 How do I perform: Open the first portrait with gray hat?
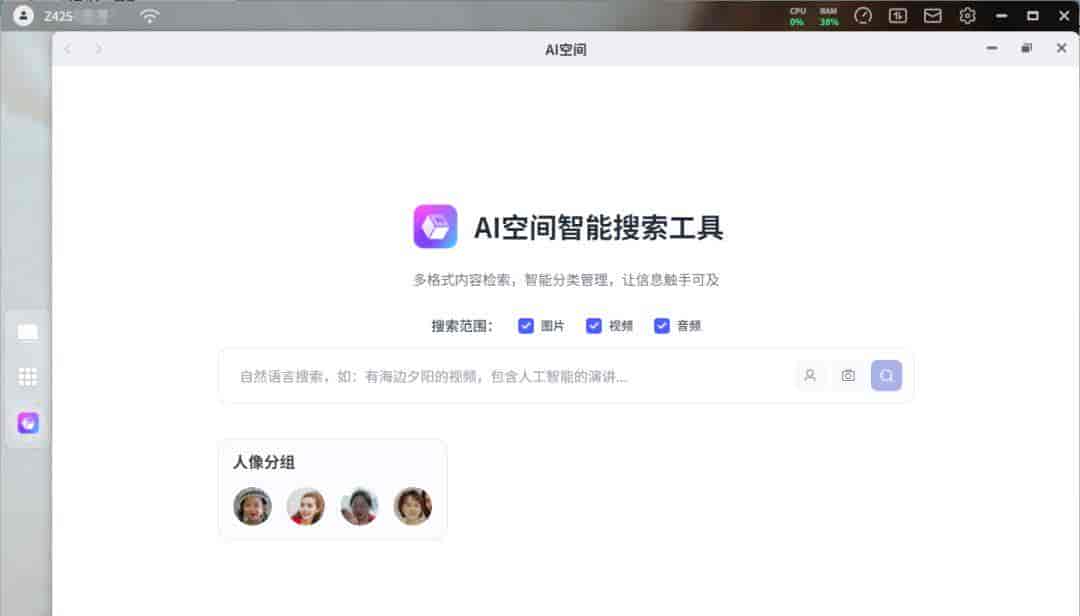[252, 506]
